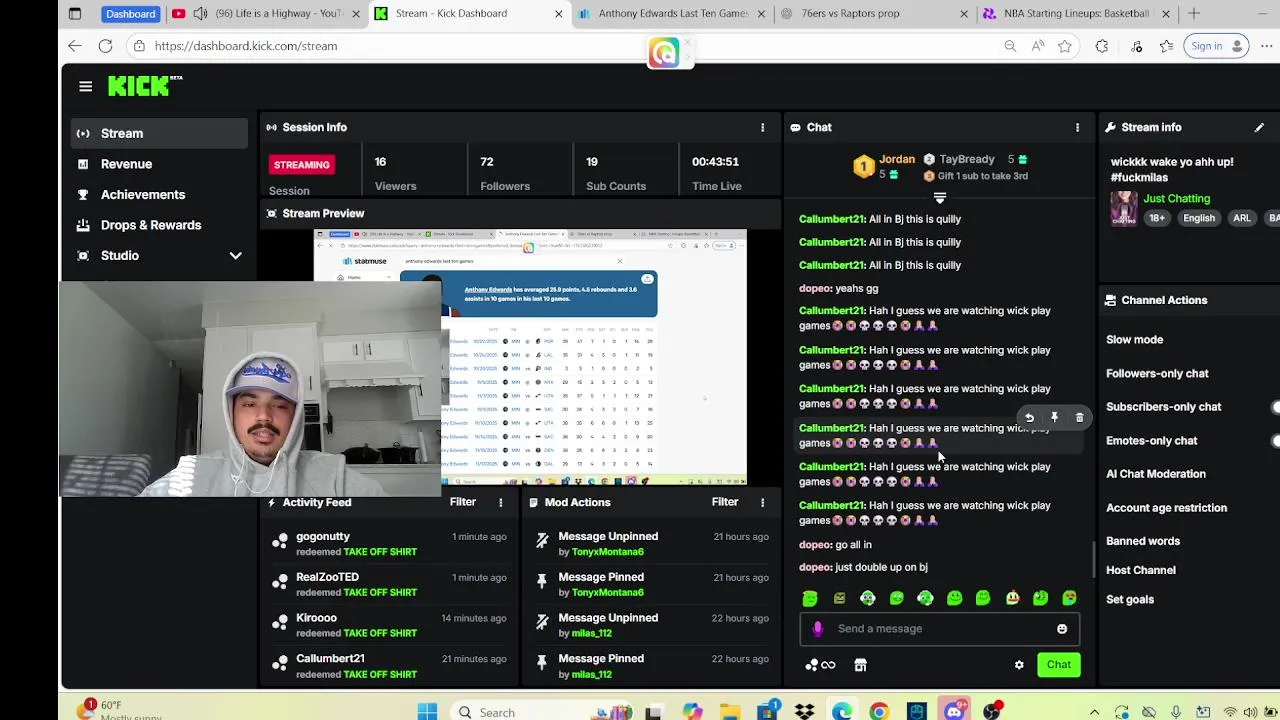Image resolution: width=1280 pixels, height=720 pixels.
Task: Open chat settings gear icon
Action: (1019, 665)
